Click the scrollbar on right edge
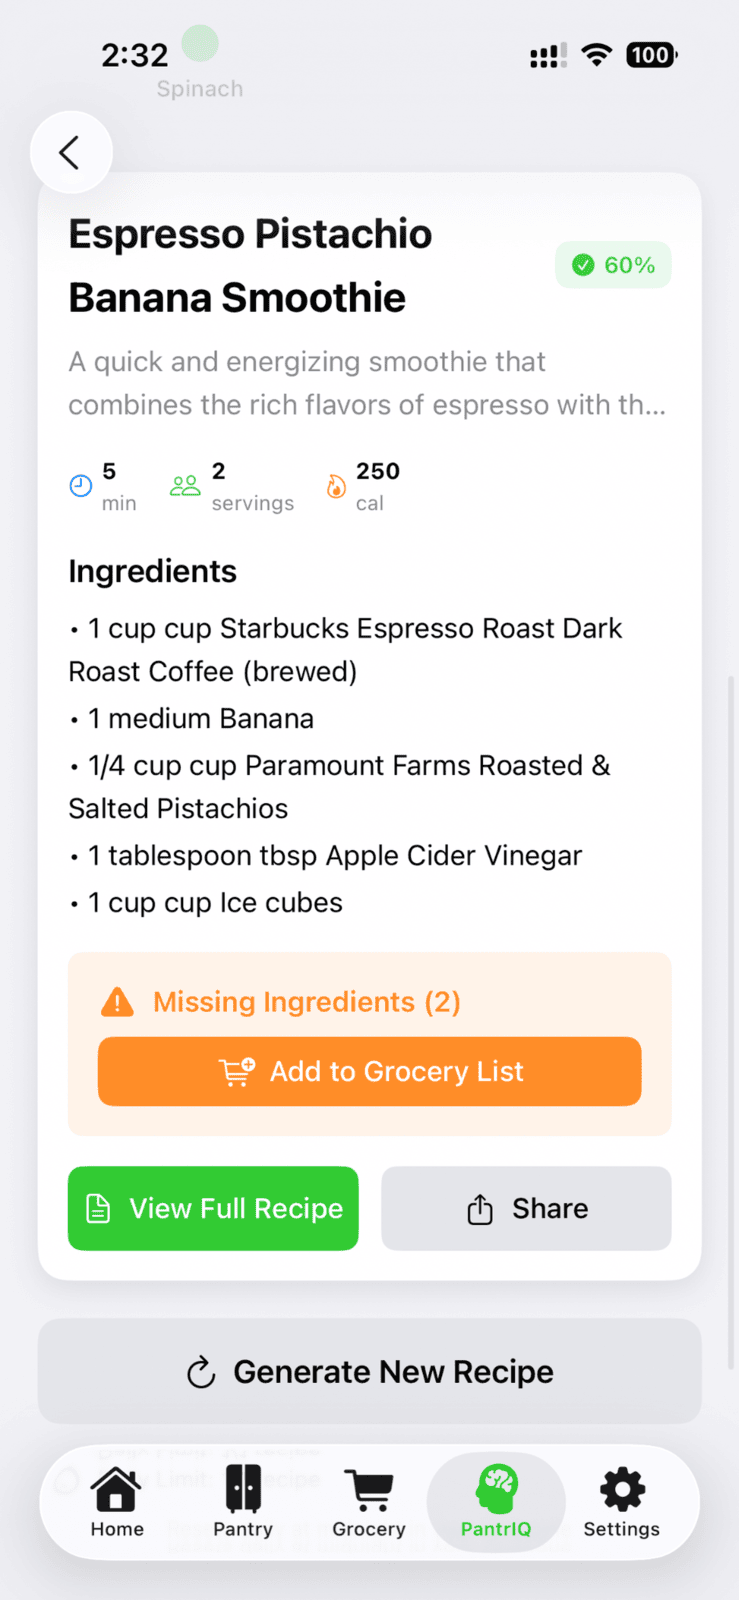 731,1020
